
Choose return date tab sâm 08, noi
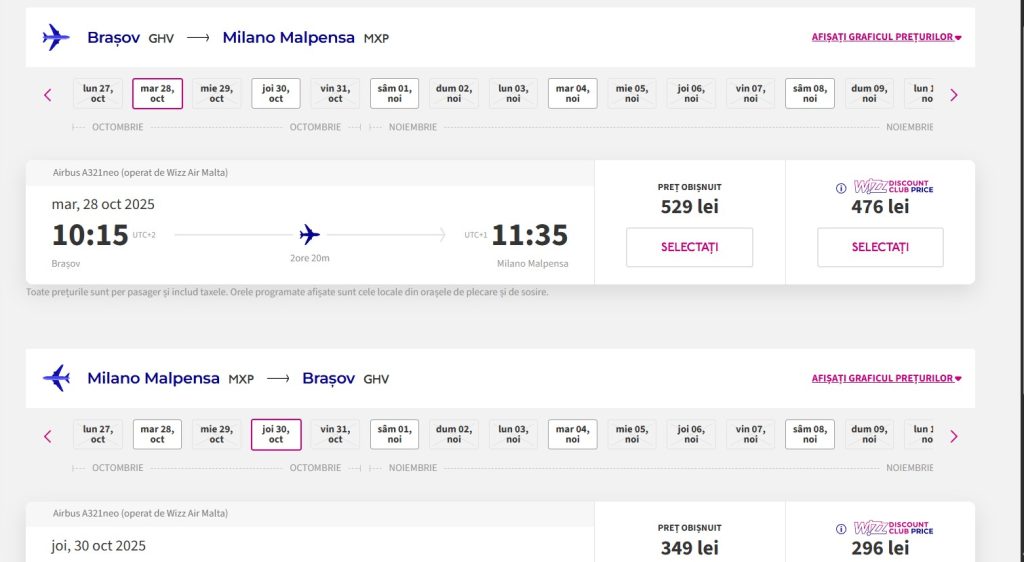809,434
